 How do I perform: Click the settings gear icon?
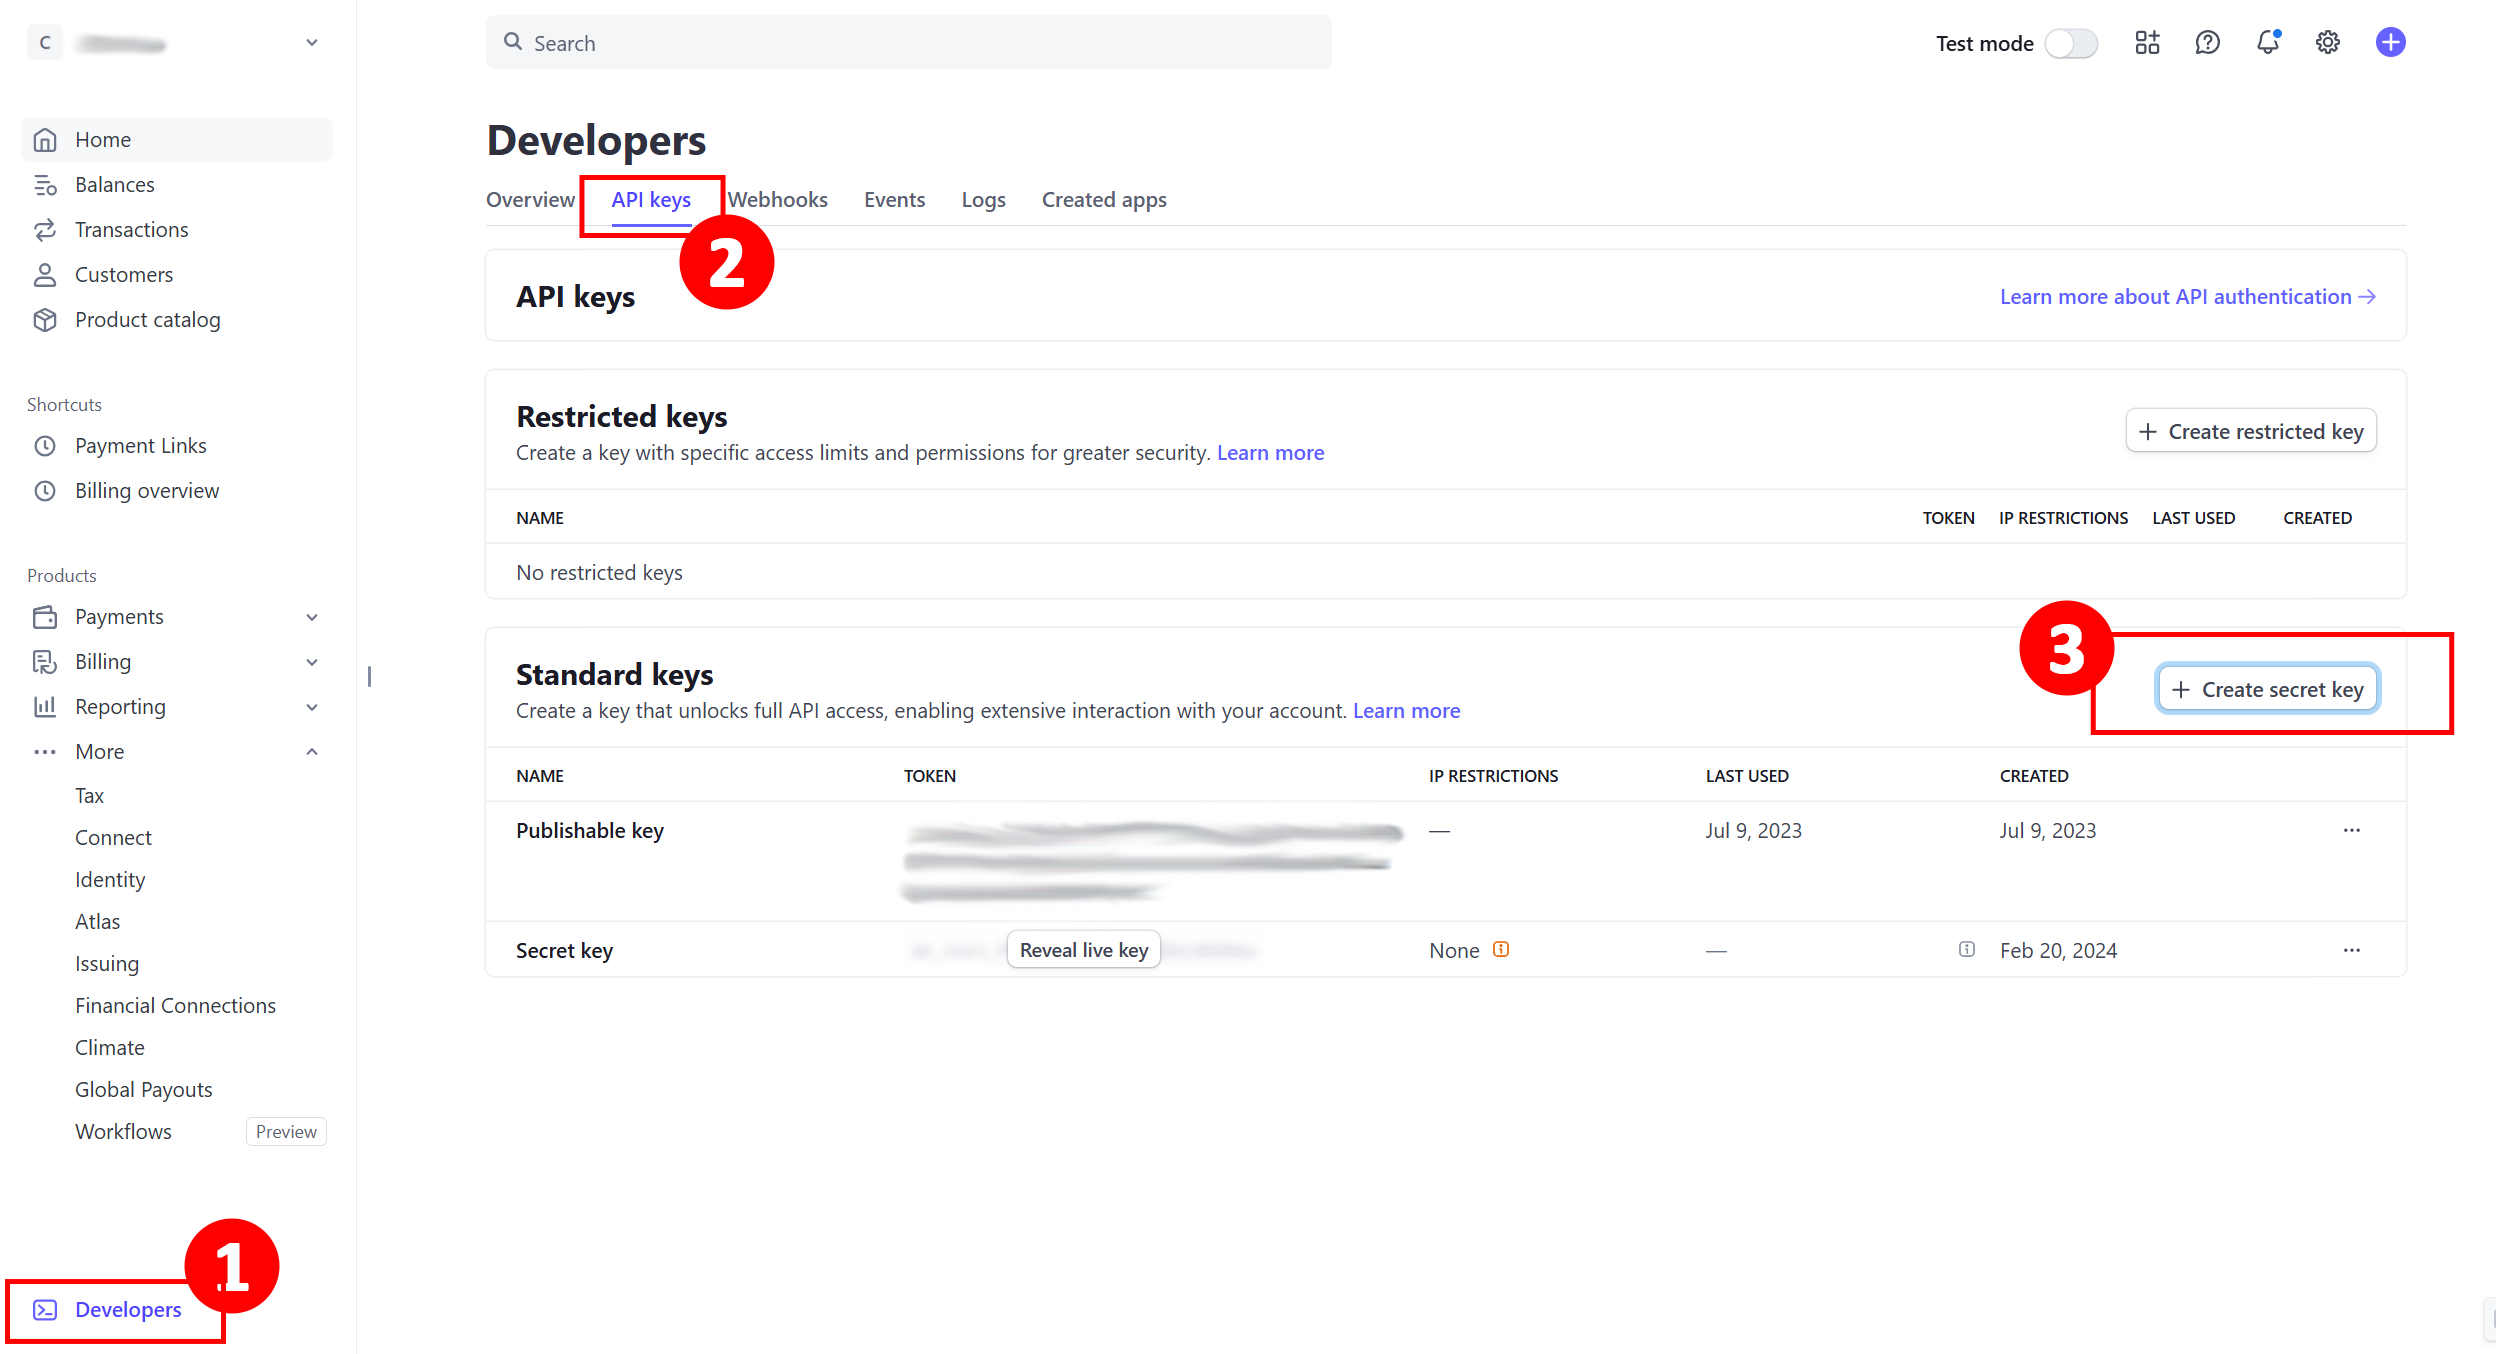click(x=2328, y=43)
